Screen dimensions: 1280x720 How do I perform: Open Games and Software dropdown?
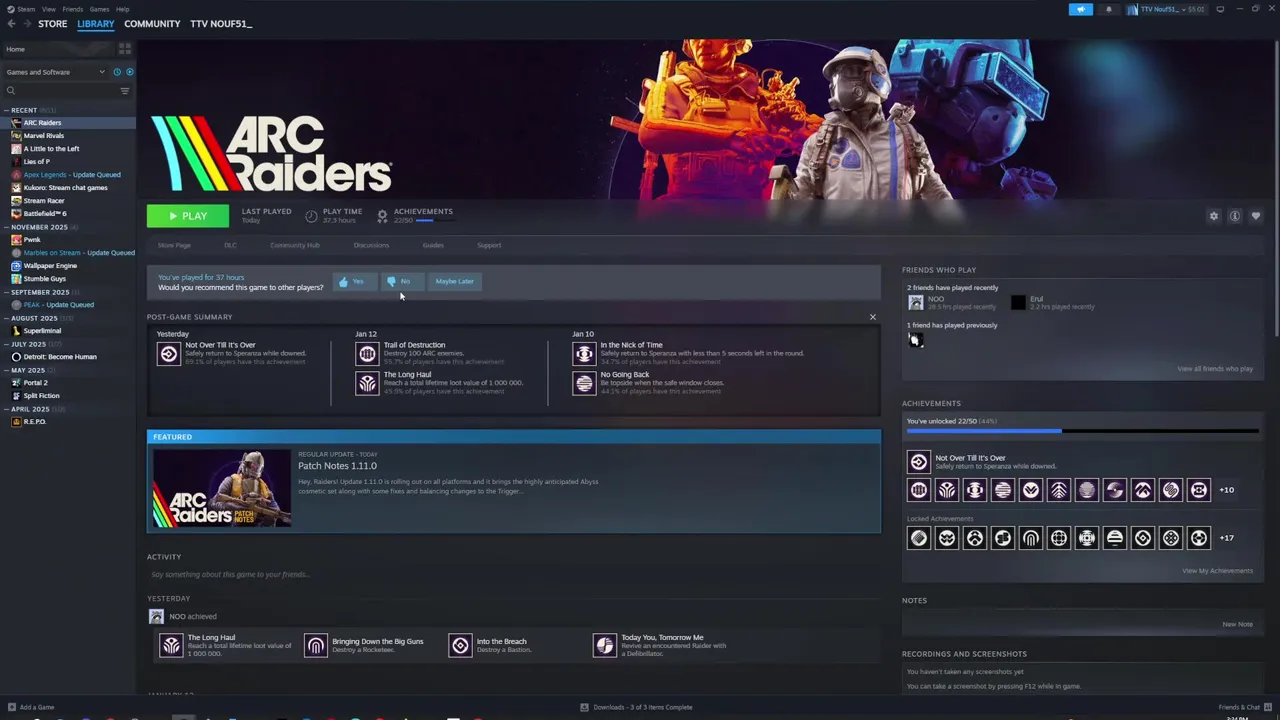pos(55,72)
